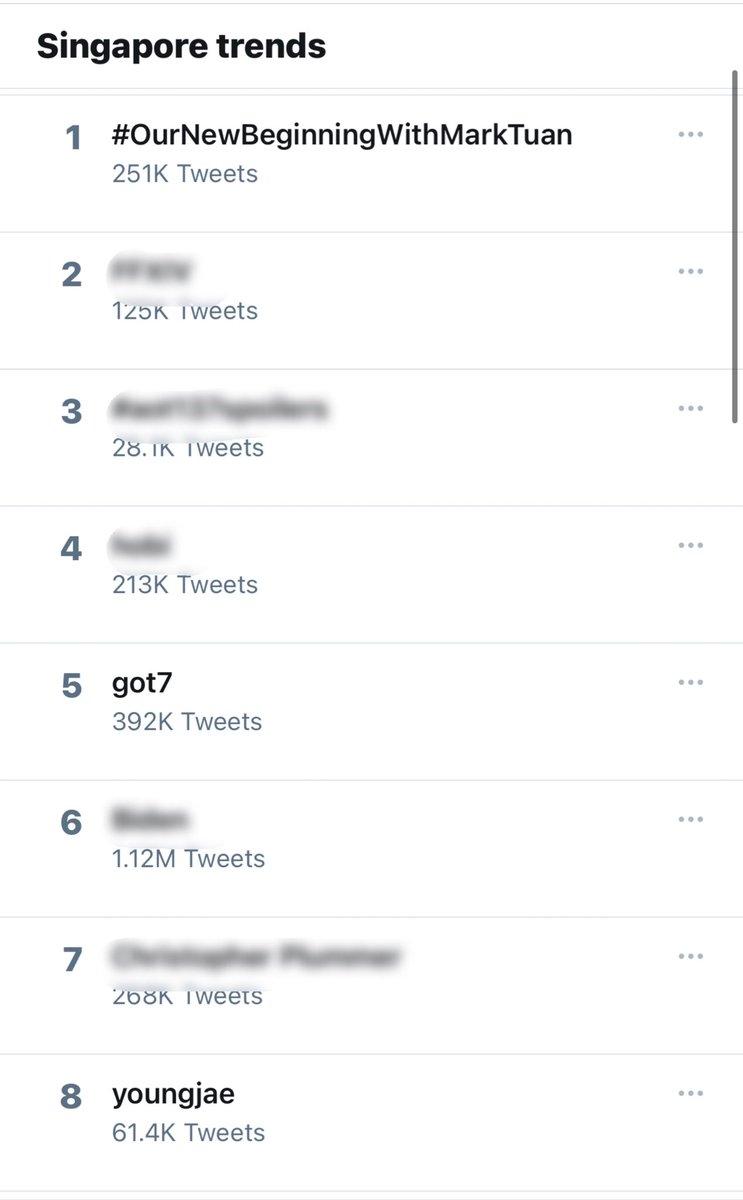Screen dimensions: 743x1200
Task: Open three-dot menu for seventh-ranked trend
Action: (x=690, y=957)
